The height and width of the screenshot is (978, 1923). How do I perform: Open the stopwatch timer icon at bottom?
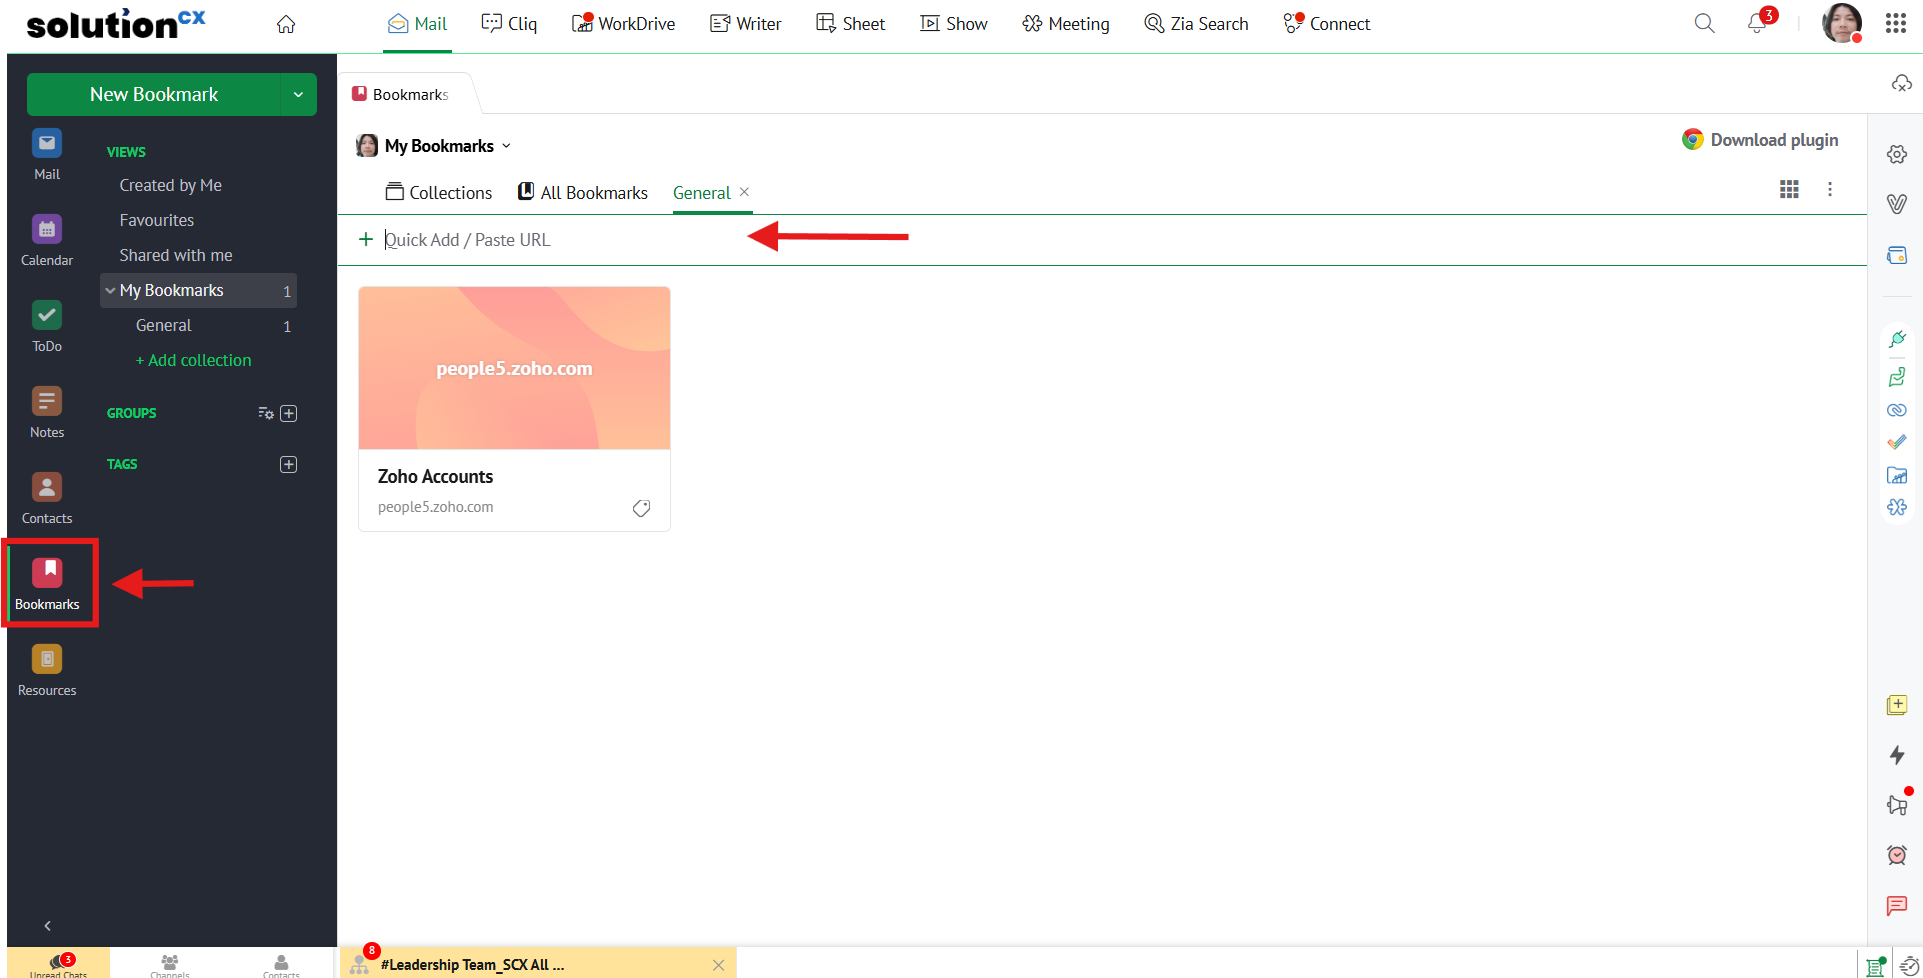pyautogui.click(x=1909, y=966)
